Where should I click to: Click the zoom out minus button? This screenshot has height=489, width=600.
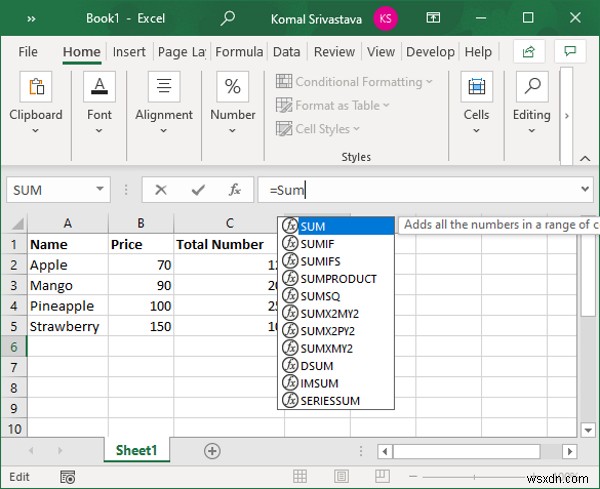(413, 477)
